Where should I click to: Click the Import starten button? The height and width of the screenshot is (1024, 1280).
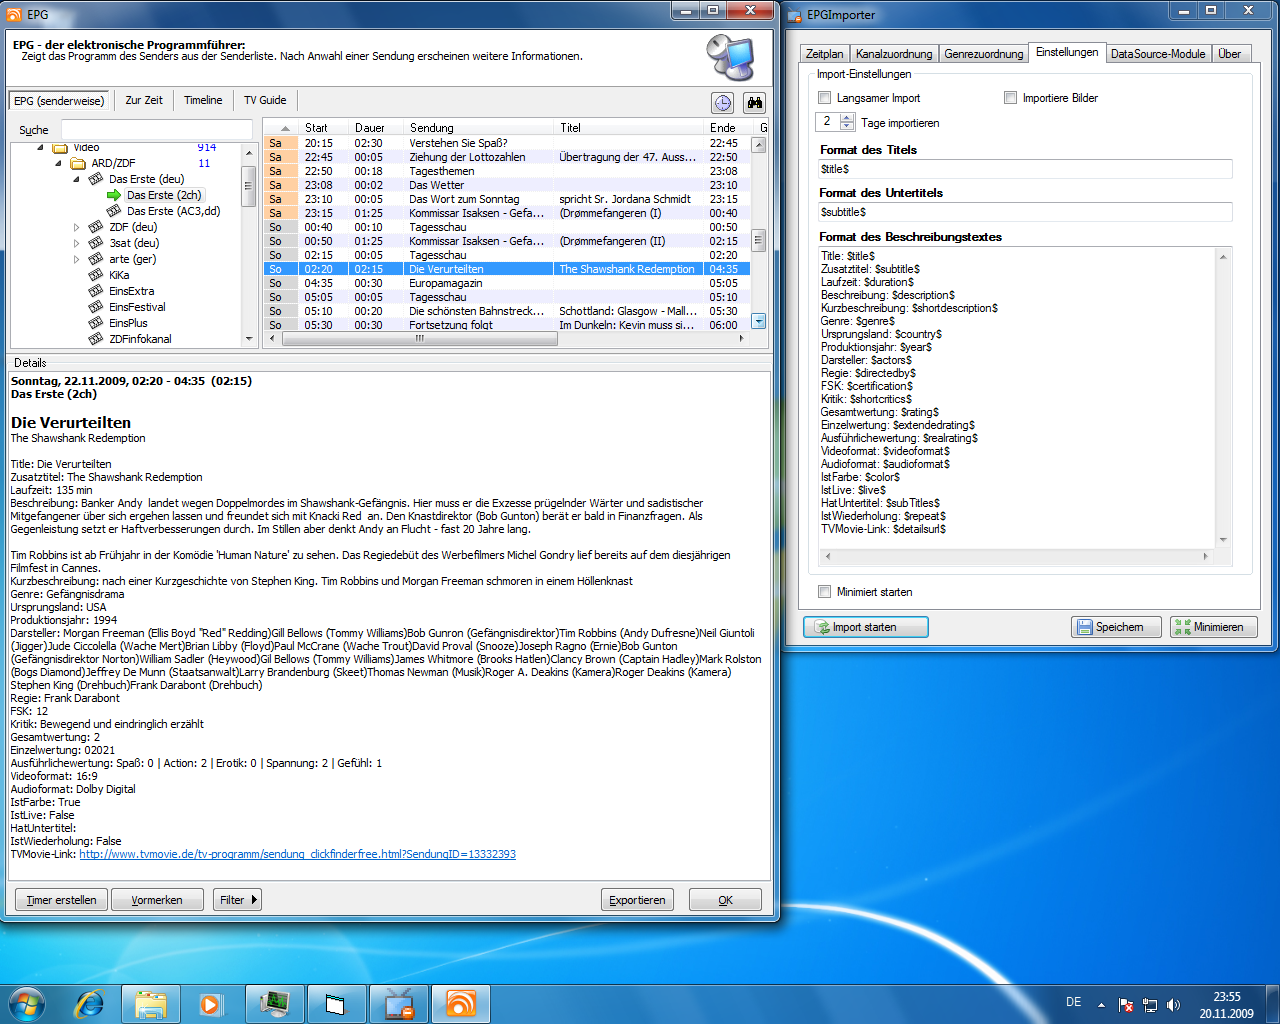tap(865, 627)
